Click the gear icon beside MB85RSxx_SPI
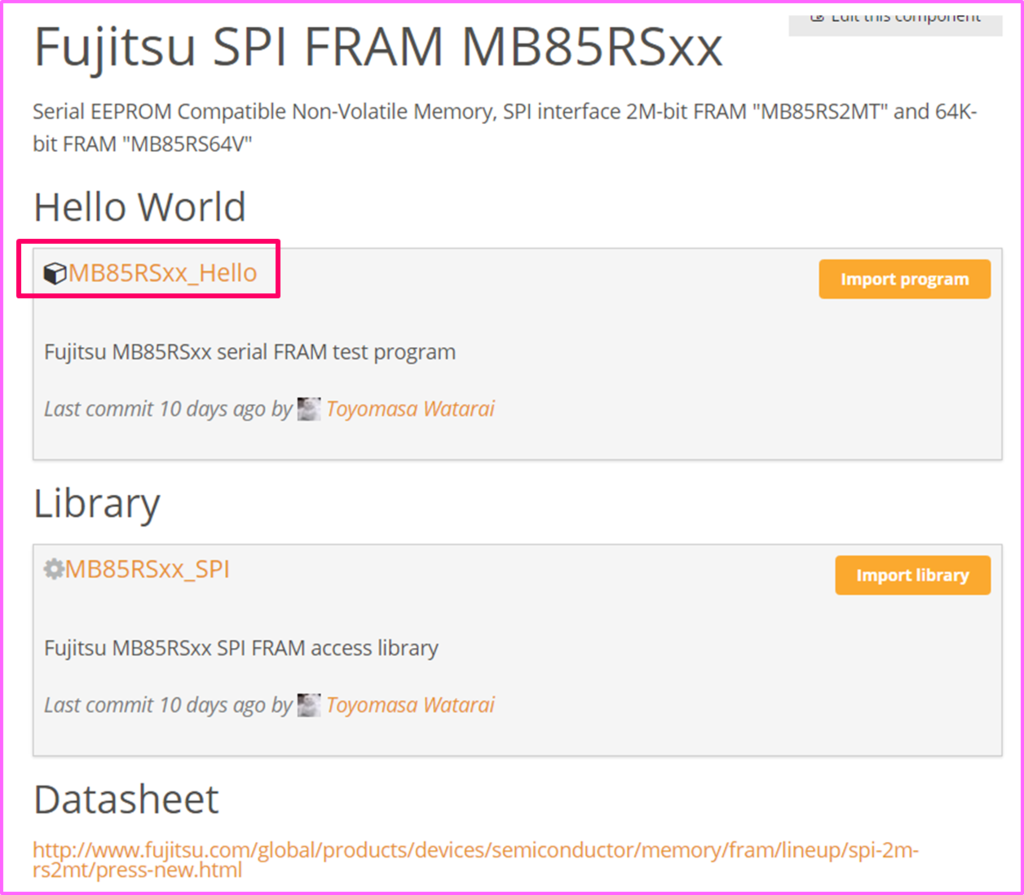Image resolution: width=1024 pixels, height=895 pixels. click(x=54, y=569)
